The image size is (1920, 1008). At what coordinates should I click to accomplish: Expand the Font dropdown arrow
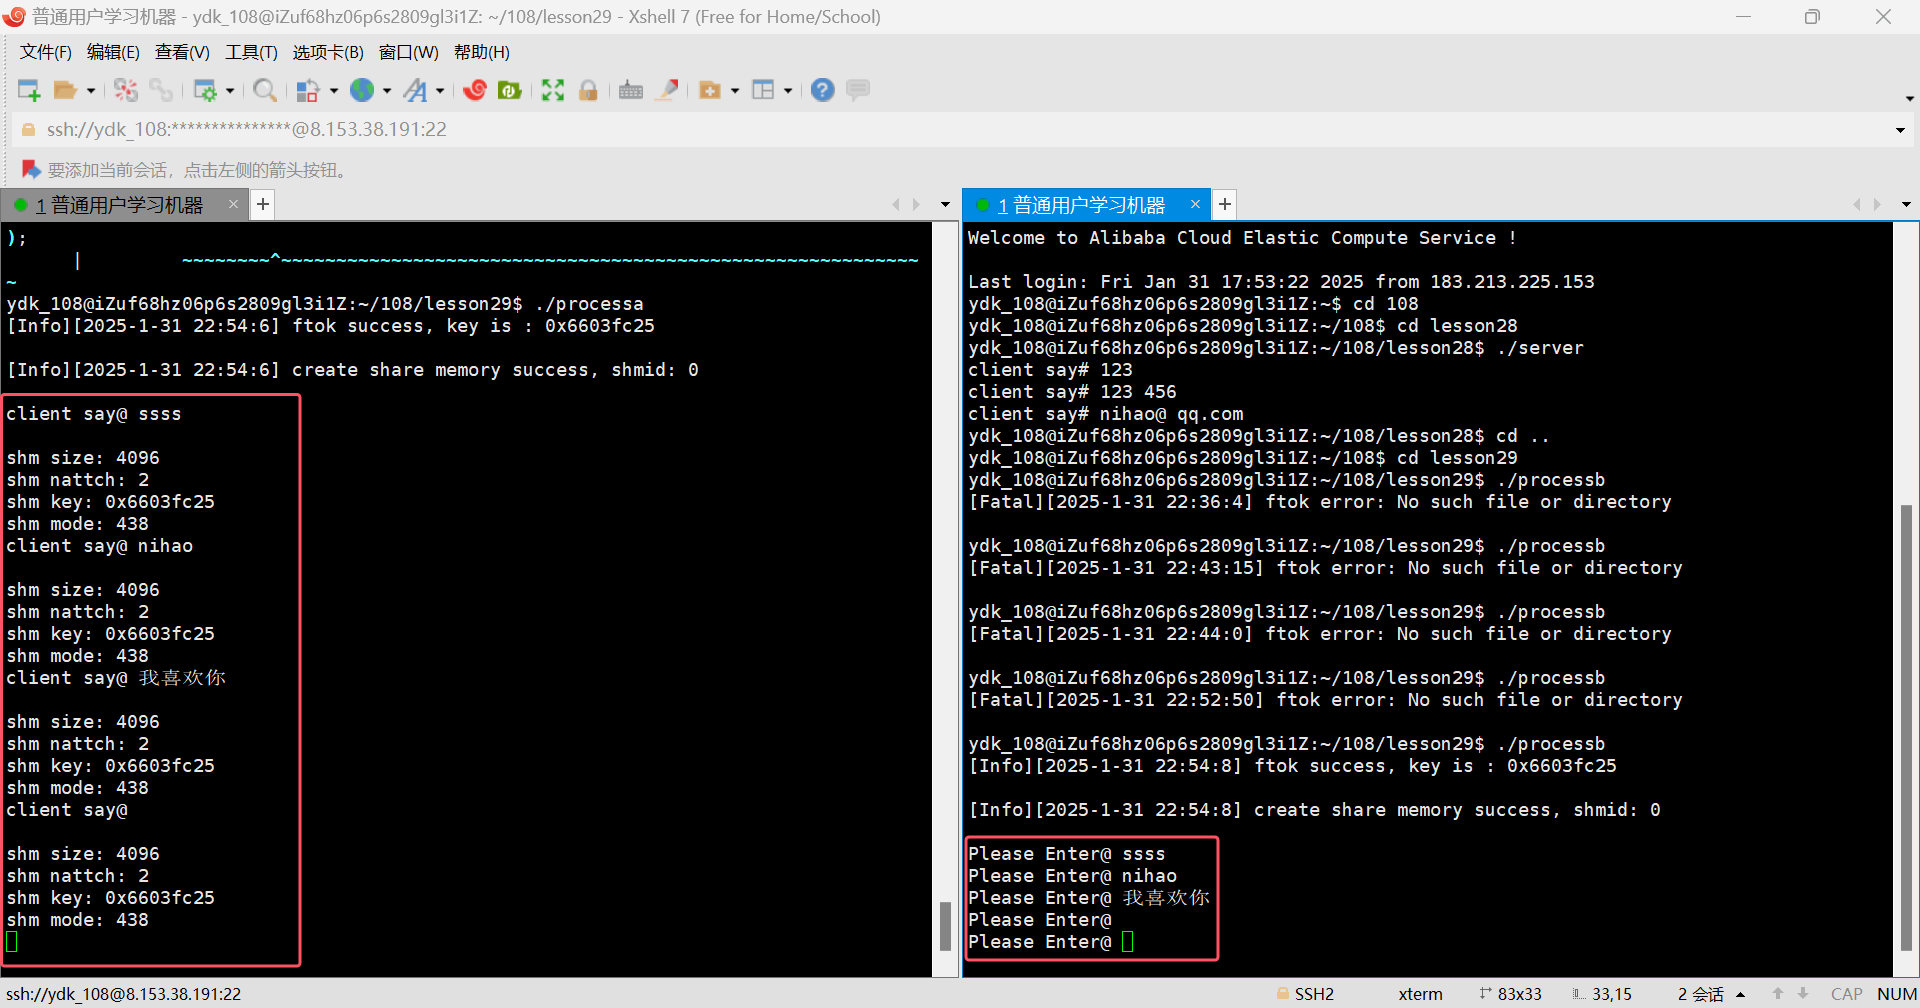[440, 91]
